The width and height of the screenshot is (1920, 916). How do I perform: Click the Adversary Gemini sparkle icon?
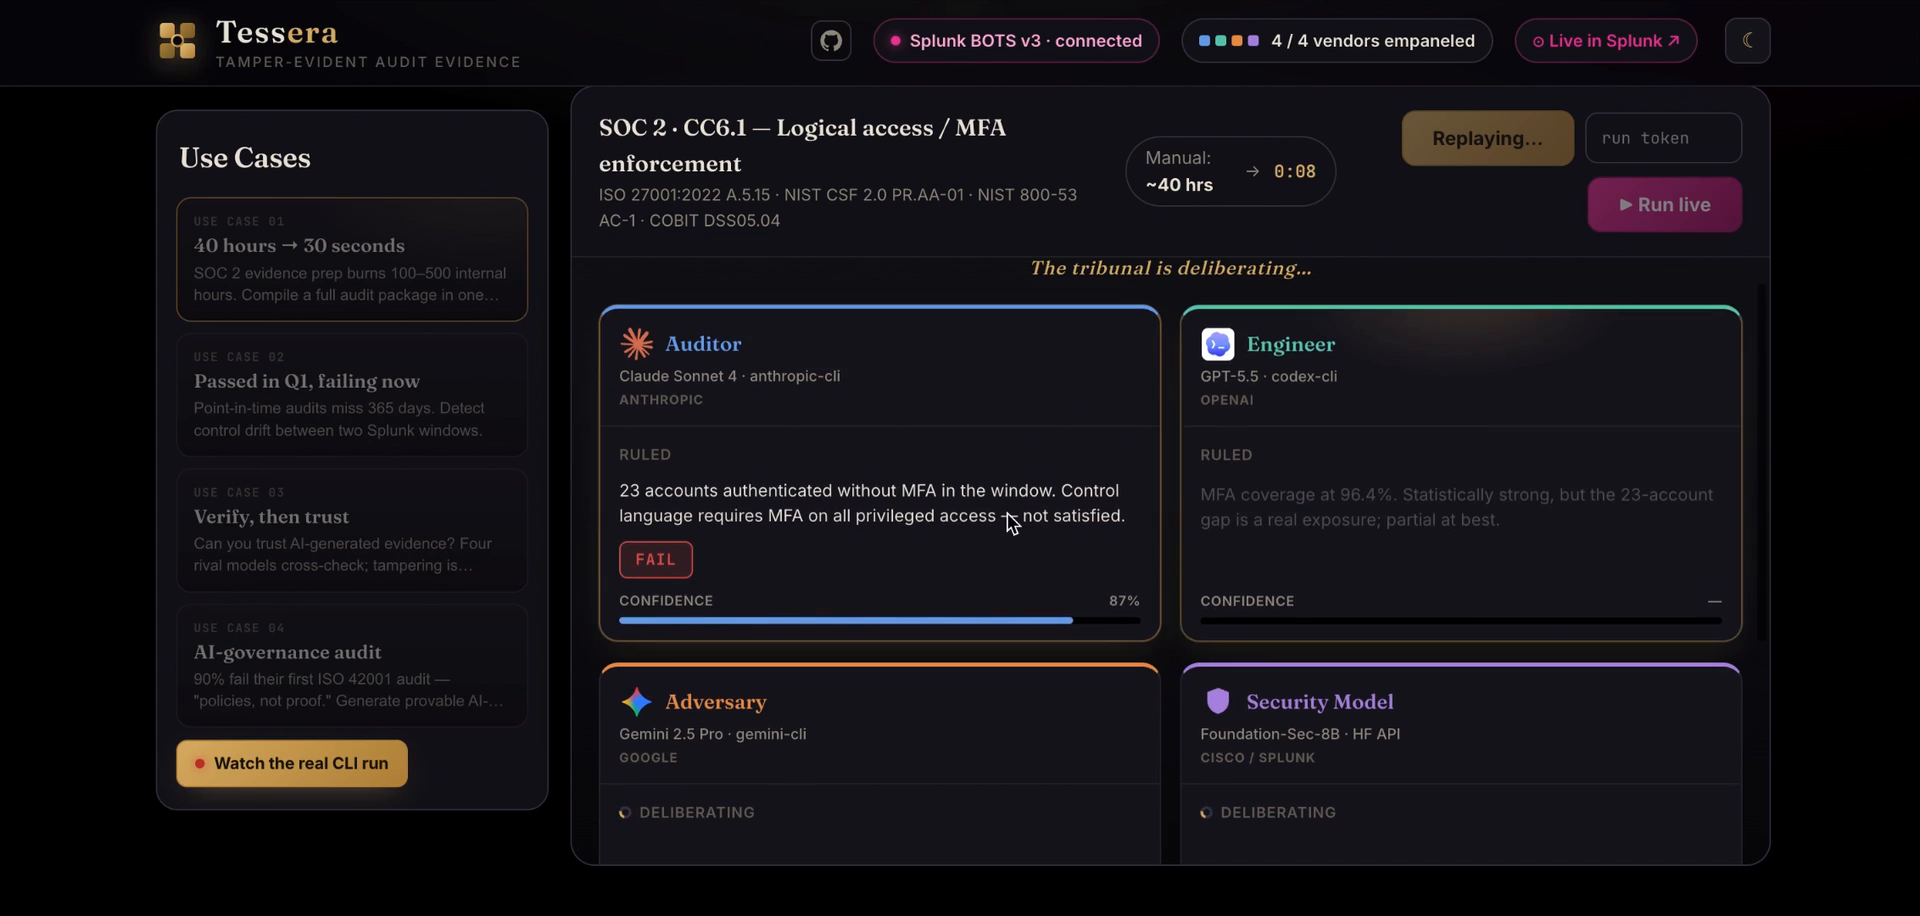coord(636,702)
